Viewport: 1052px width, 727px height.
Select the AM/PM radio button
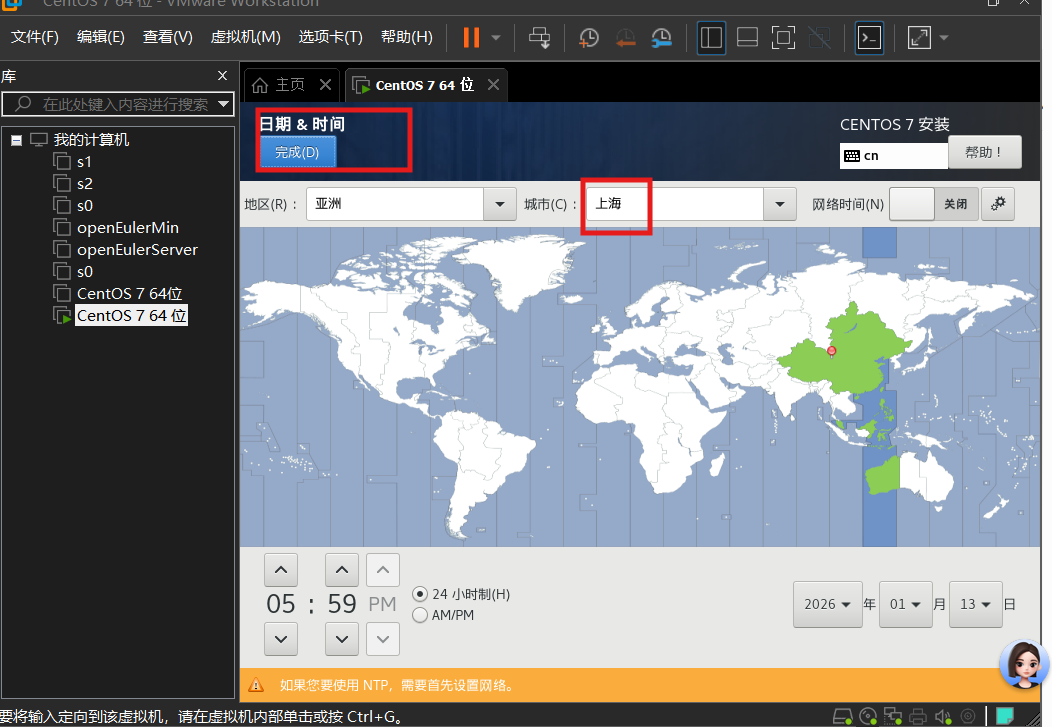[x=420, y=615]
